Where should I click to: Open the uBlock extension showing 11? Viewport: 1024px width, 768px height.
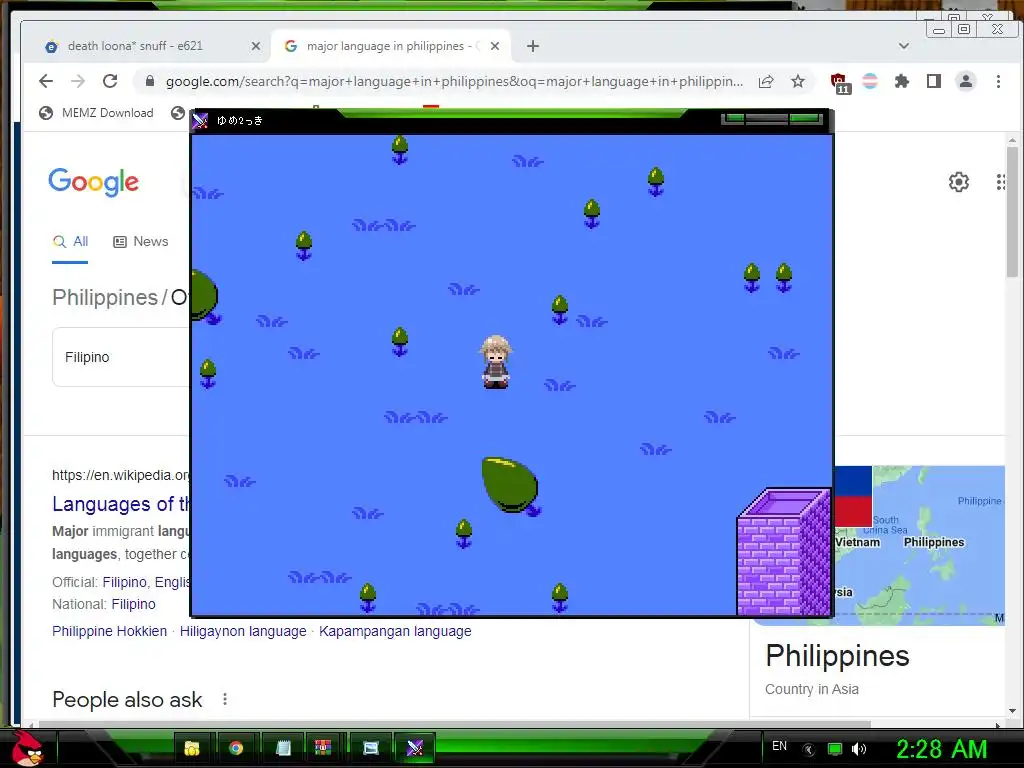[839, 83]
